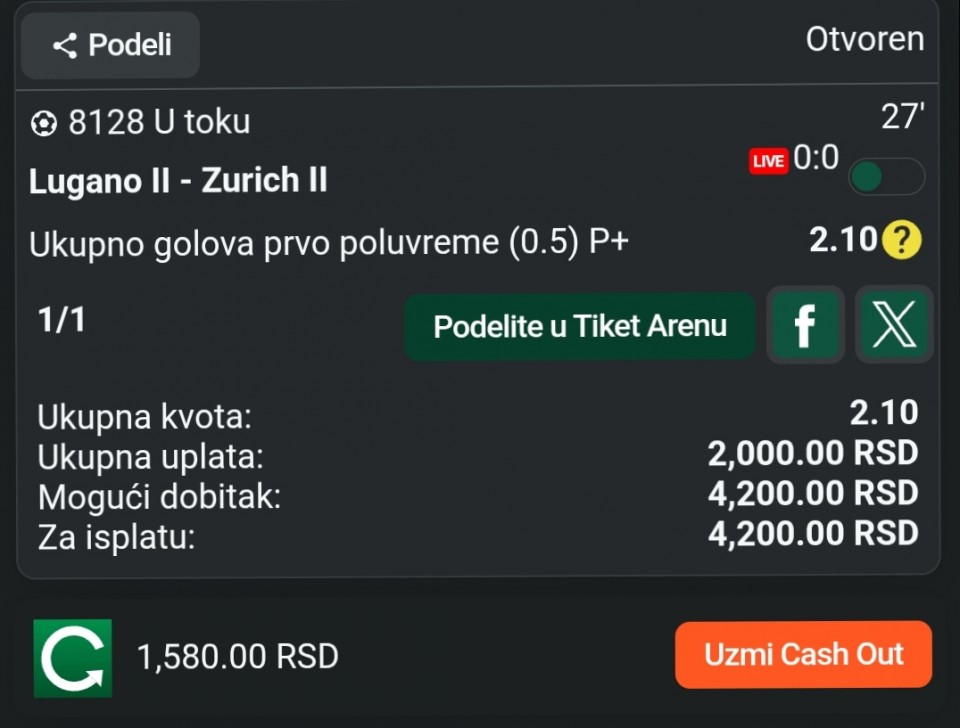Share ticket on Facebook
The width and height of the screenshot is (960, 728).
tap(803, 325)
